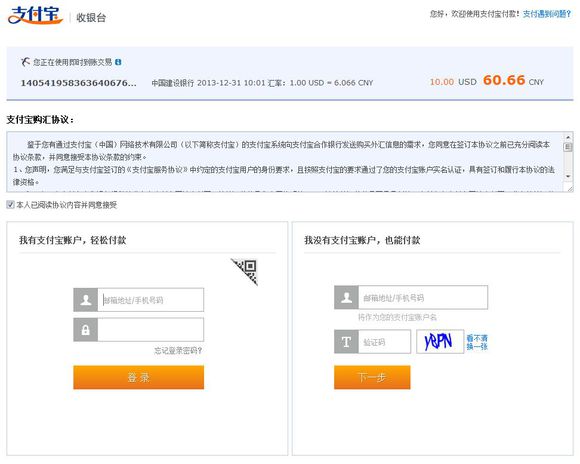580x464 pixels.
Task: Click the user icon in right no-account form
Action: [346, 297]
